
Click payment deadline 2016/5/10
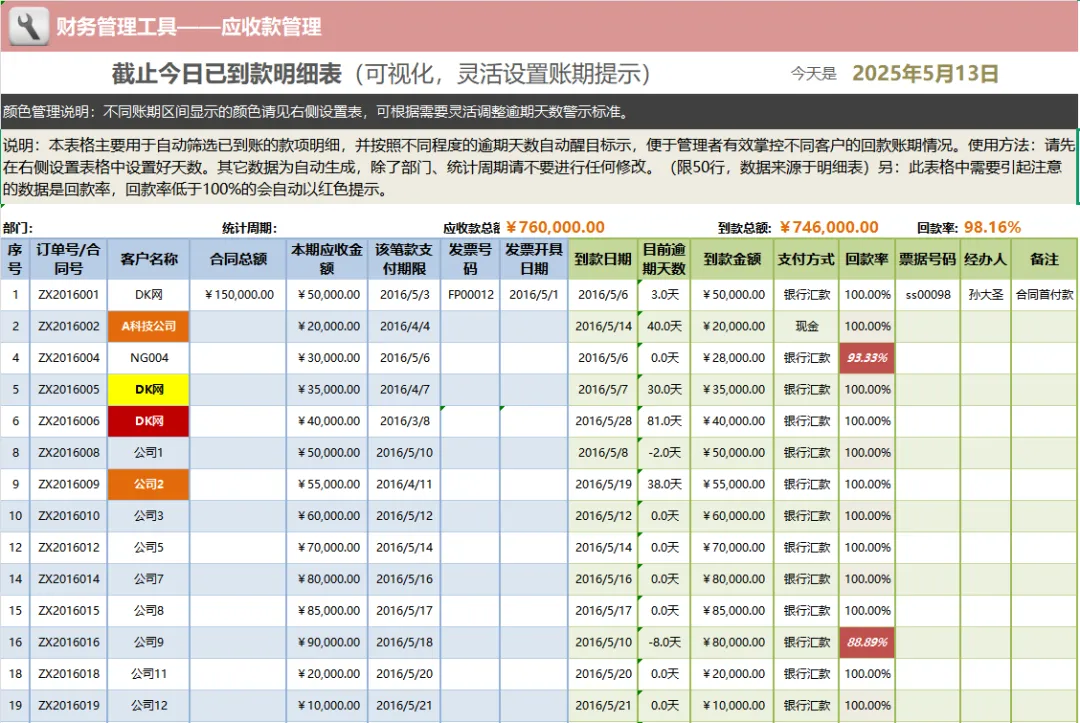[404, 453]
